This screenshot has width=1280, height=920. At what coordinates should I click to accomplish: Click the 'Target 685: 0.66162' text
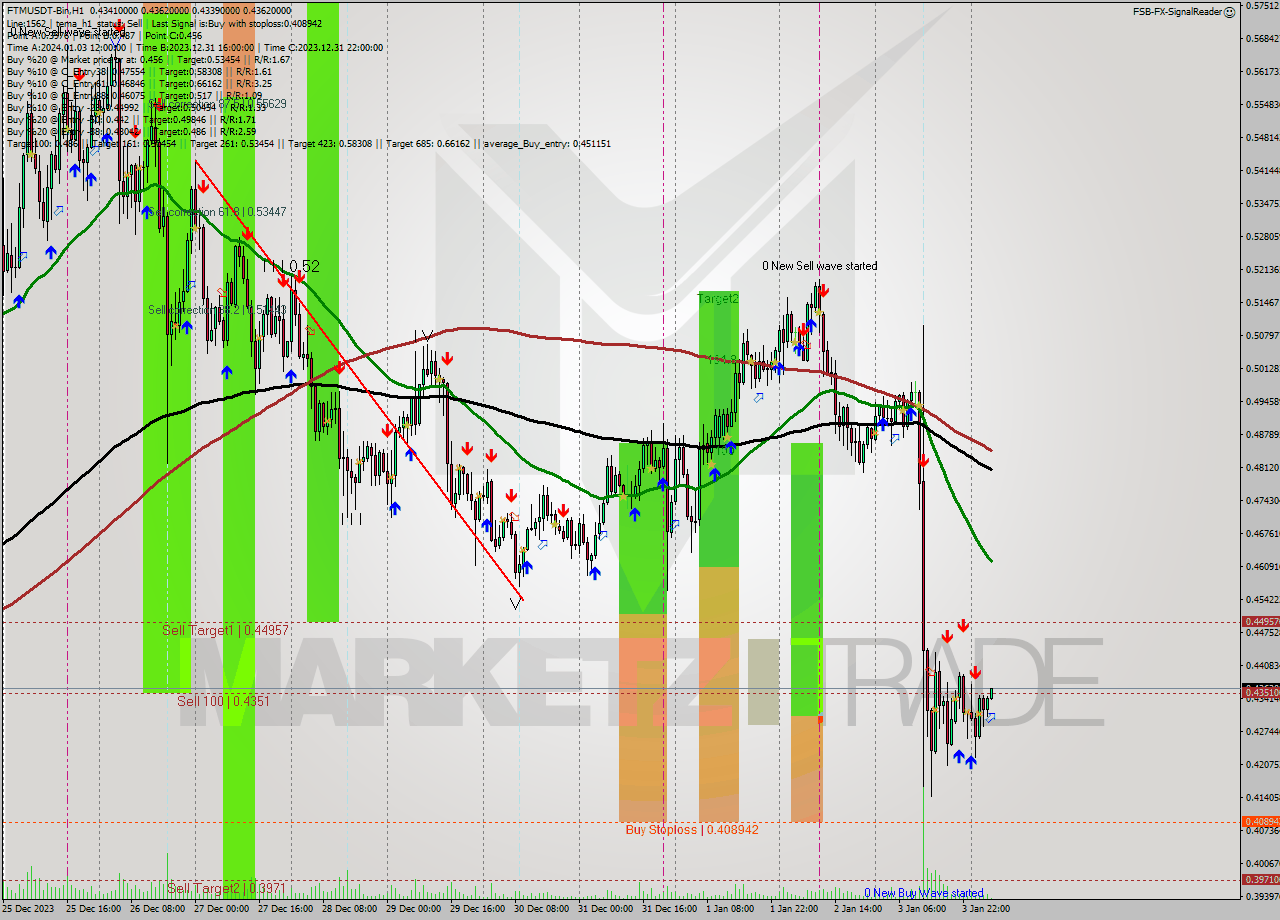click(430, 144)
